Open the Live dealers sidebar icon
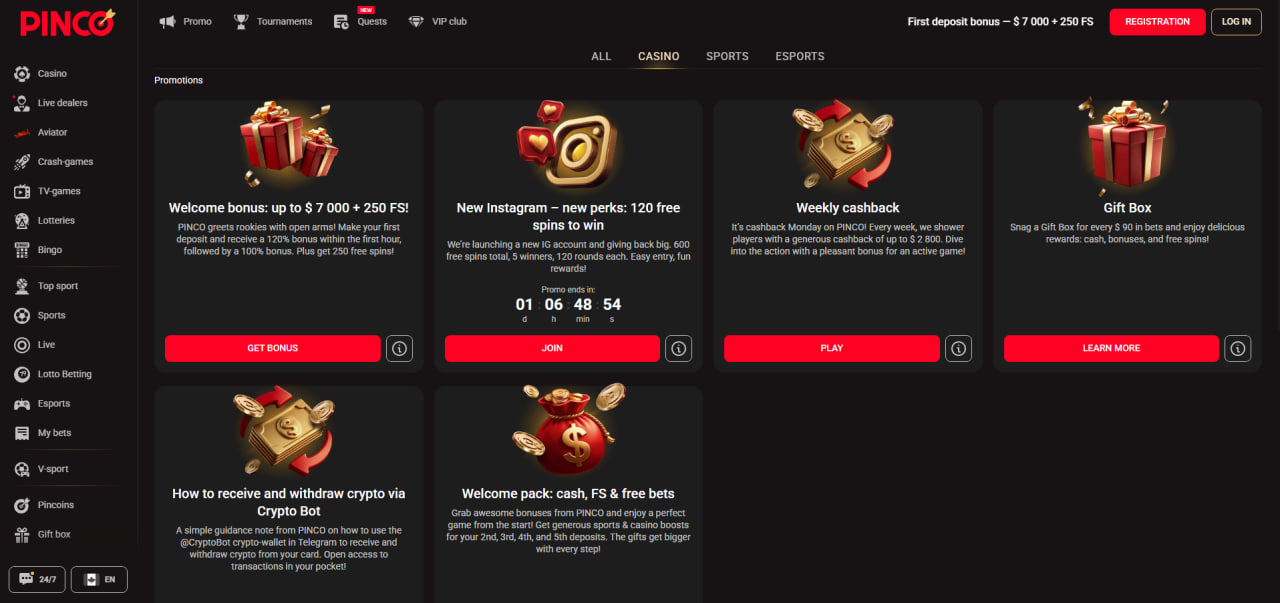The image size is (1280, 603). pos(21,103)
